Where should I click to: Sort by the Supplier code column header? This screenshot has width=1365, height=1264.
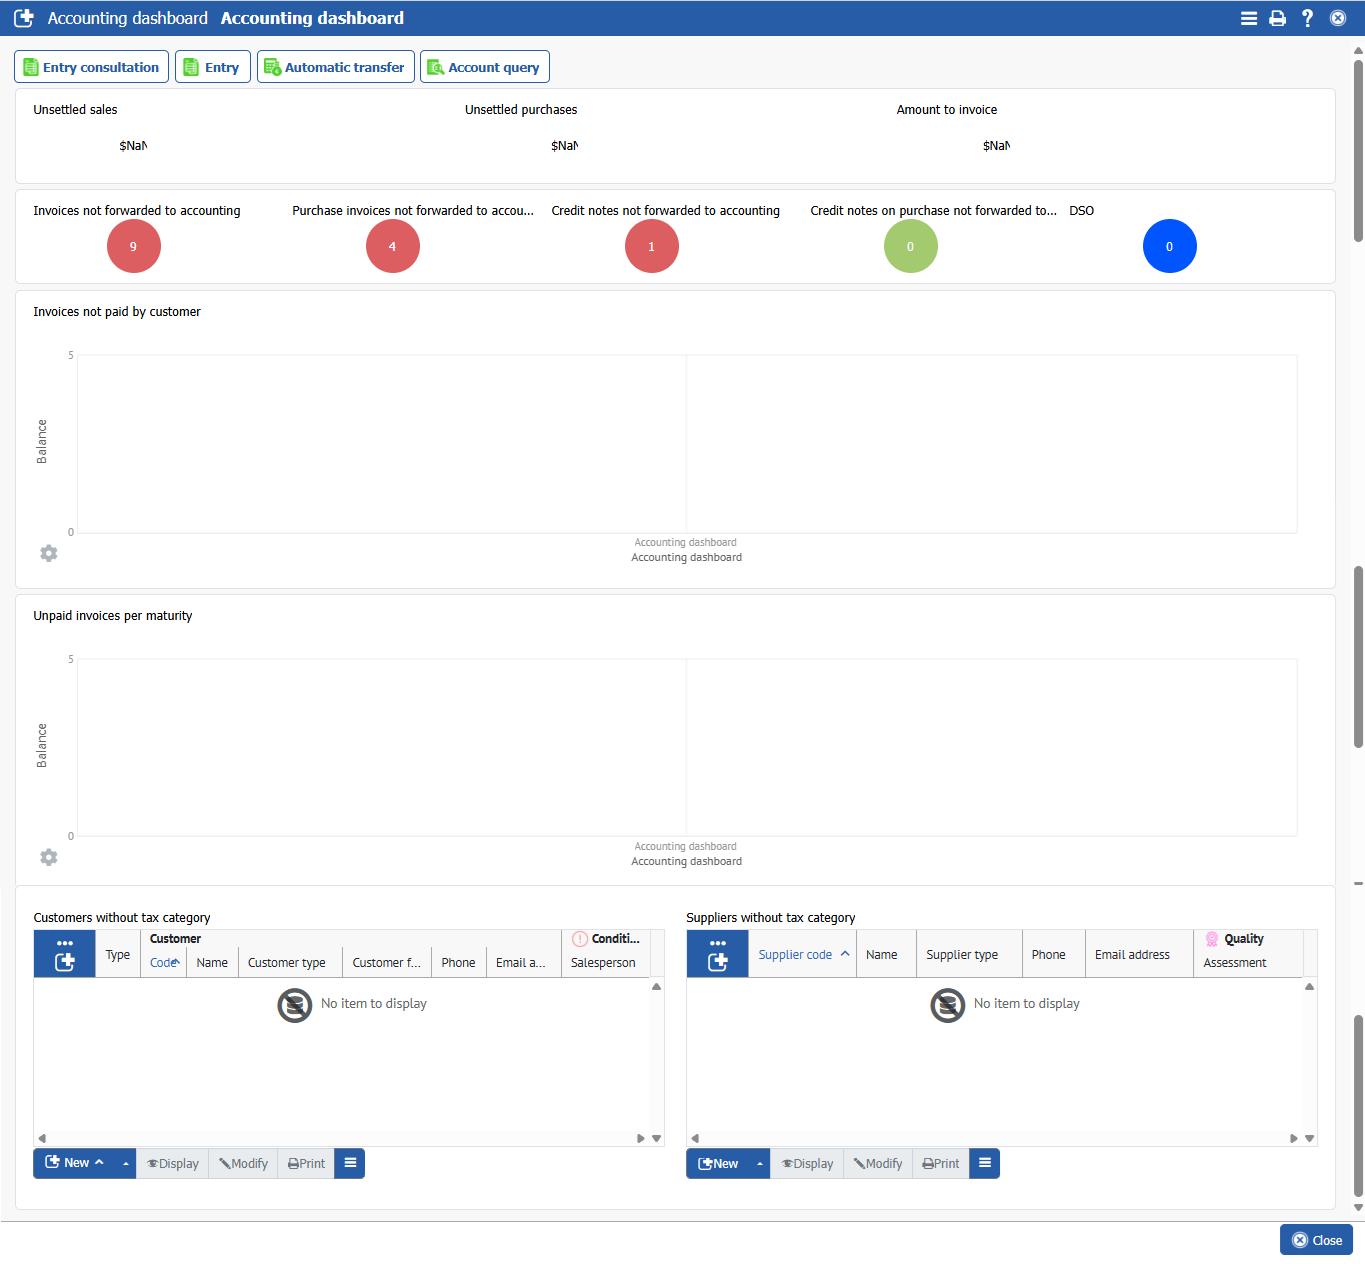[795, 955]
